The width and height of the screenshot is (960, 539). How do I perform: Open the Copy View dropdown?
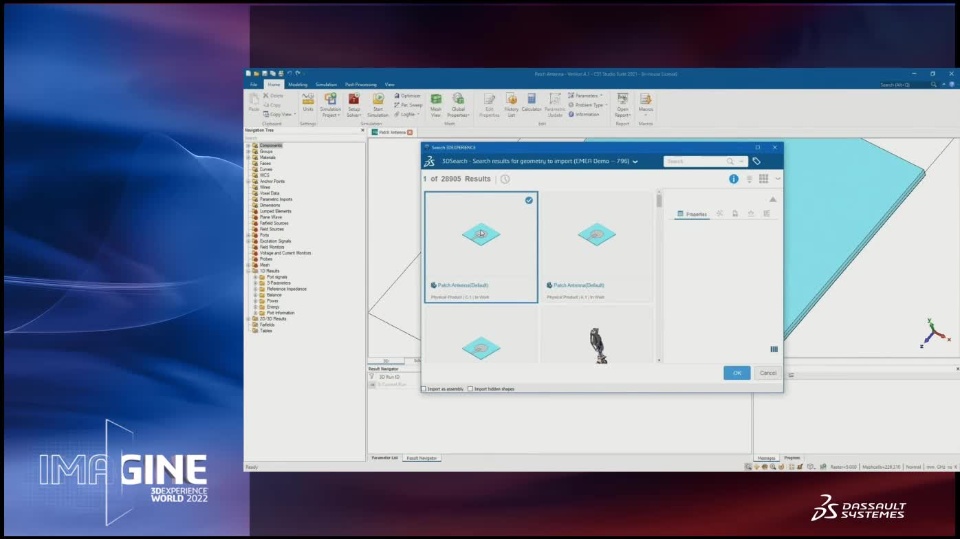pos(280,115)
